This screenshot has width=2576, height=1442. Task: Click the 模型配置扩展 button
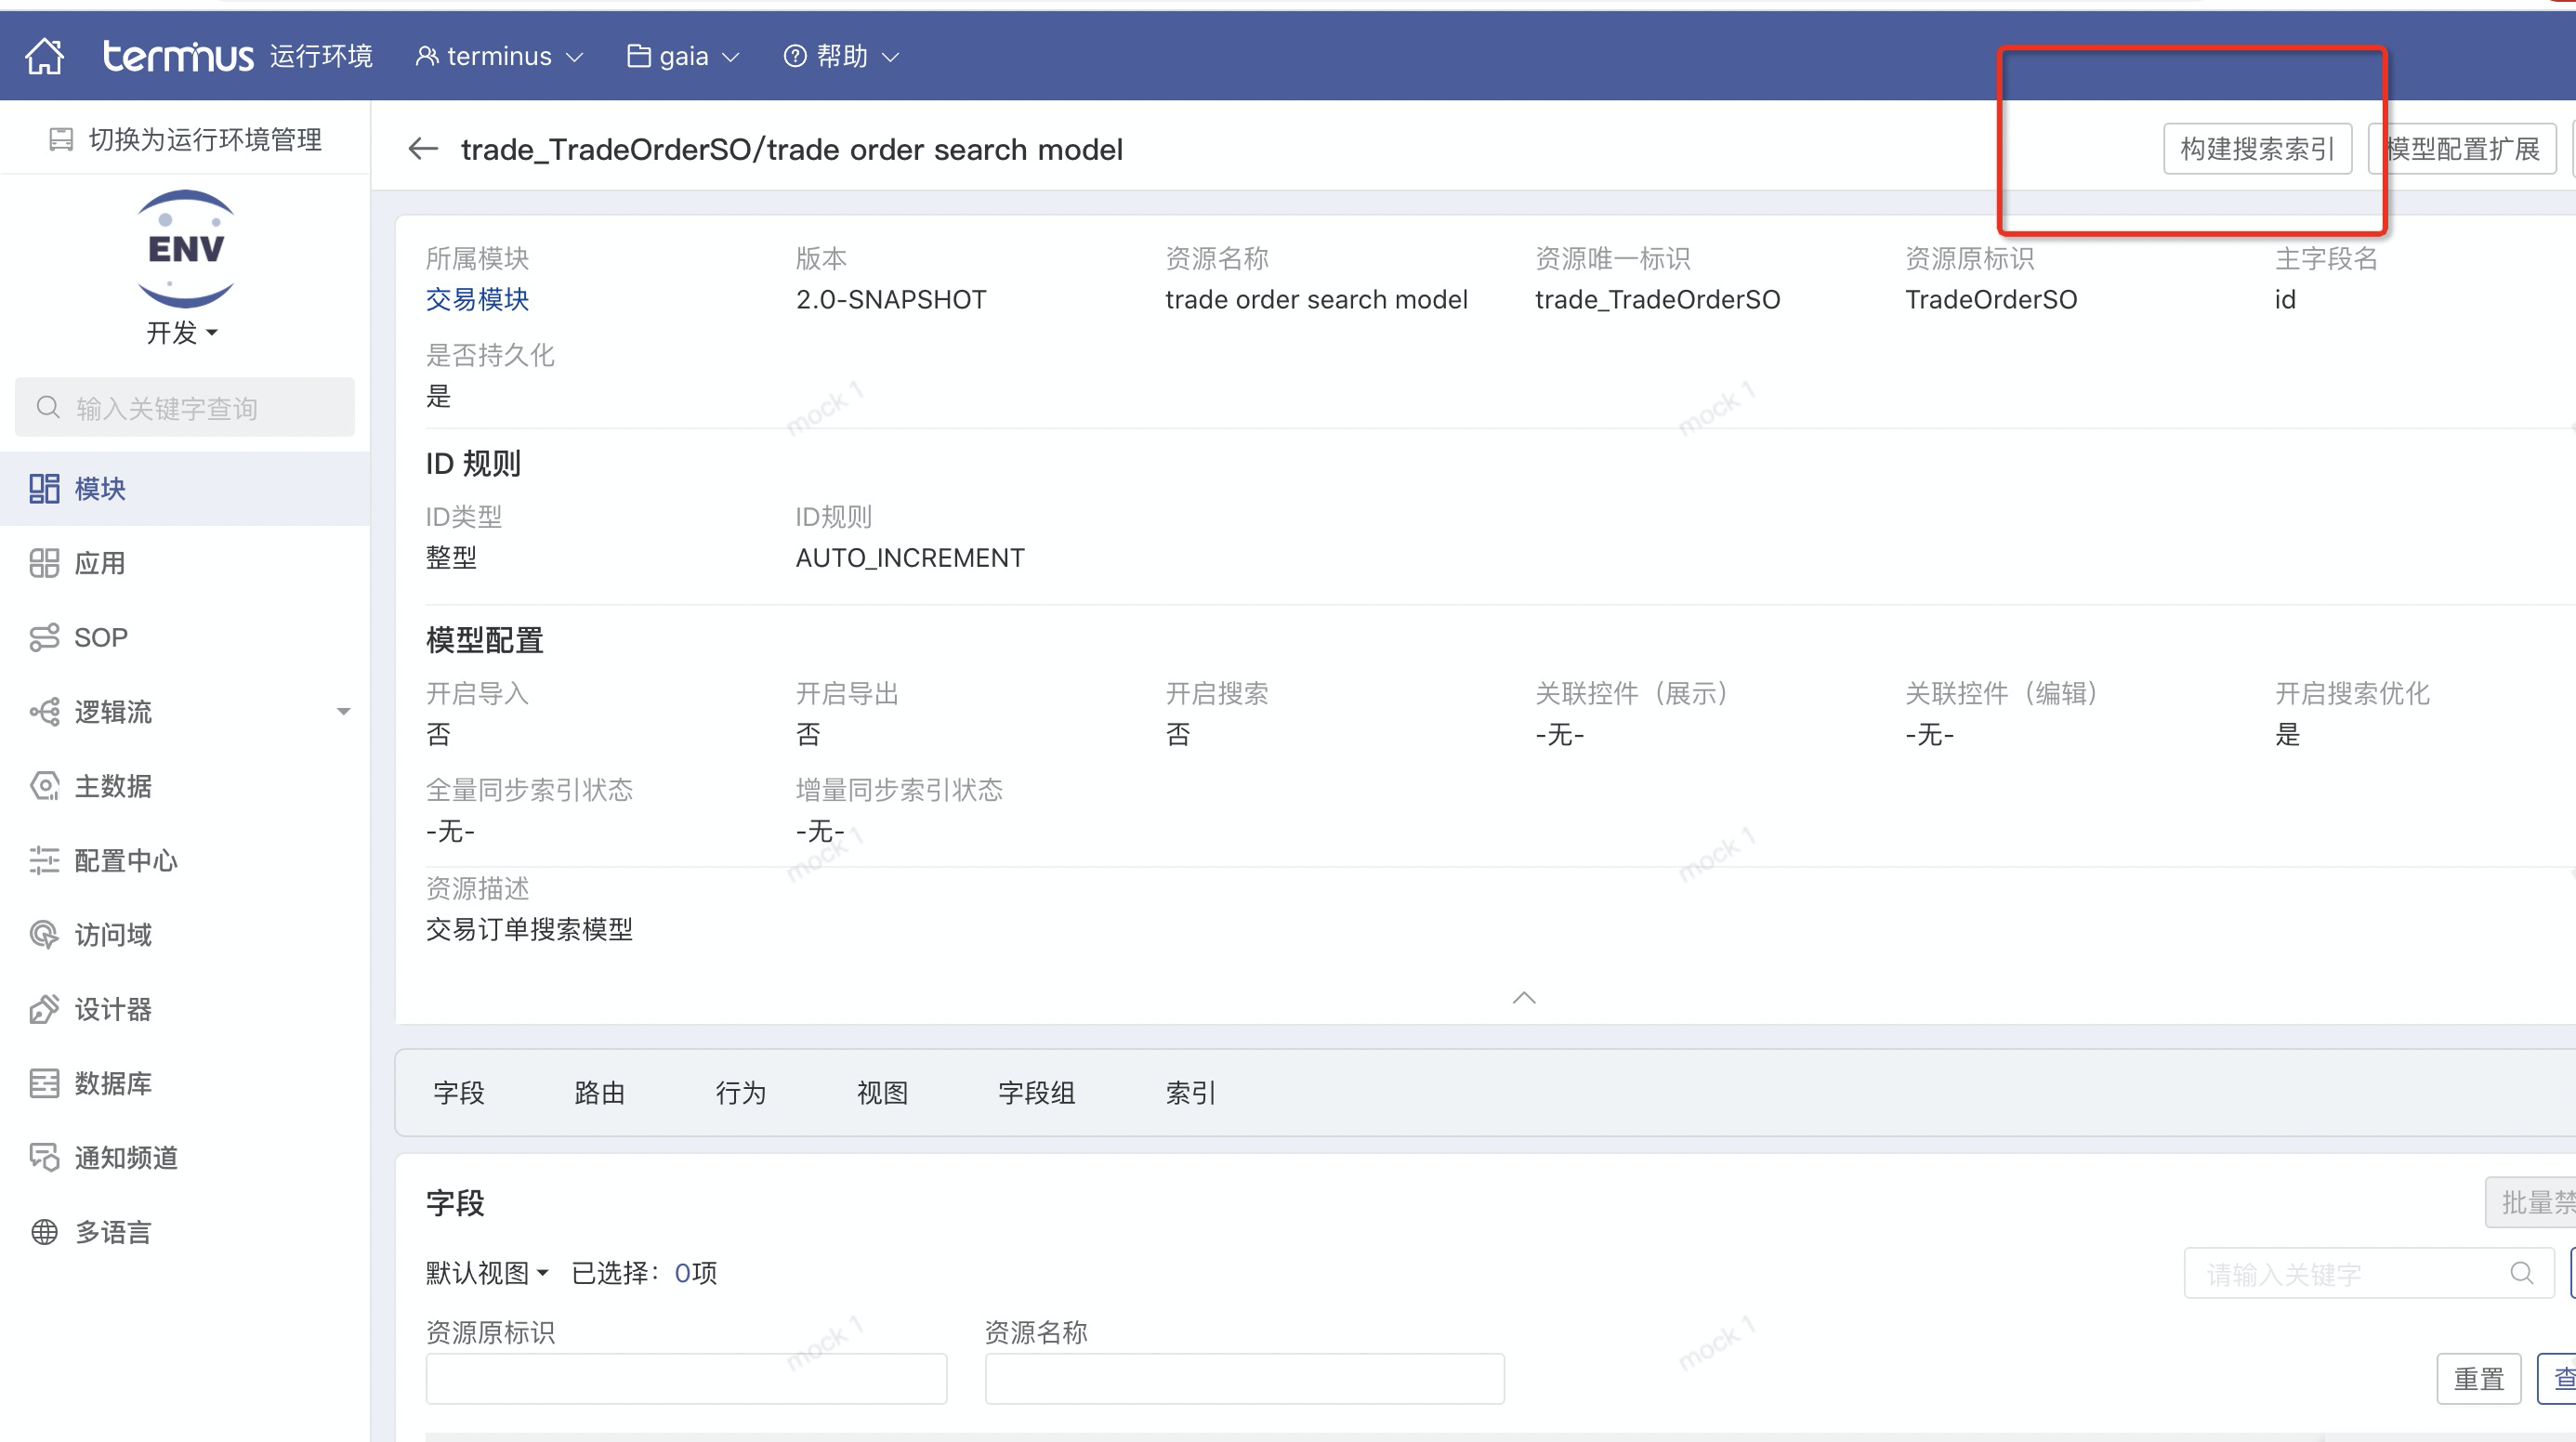click(2462, 149)
